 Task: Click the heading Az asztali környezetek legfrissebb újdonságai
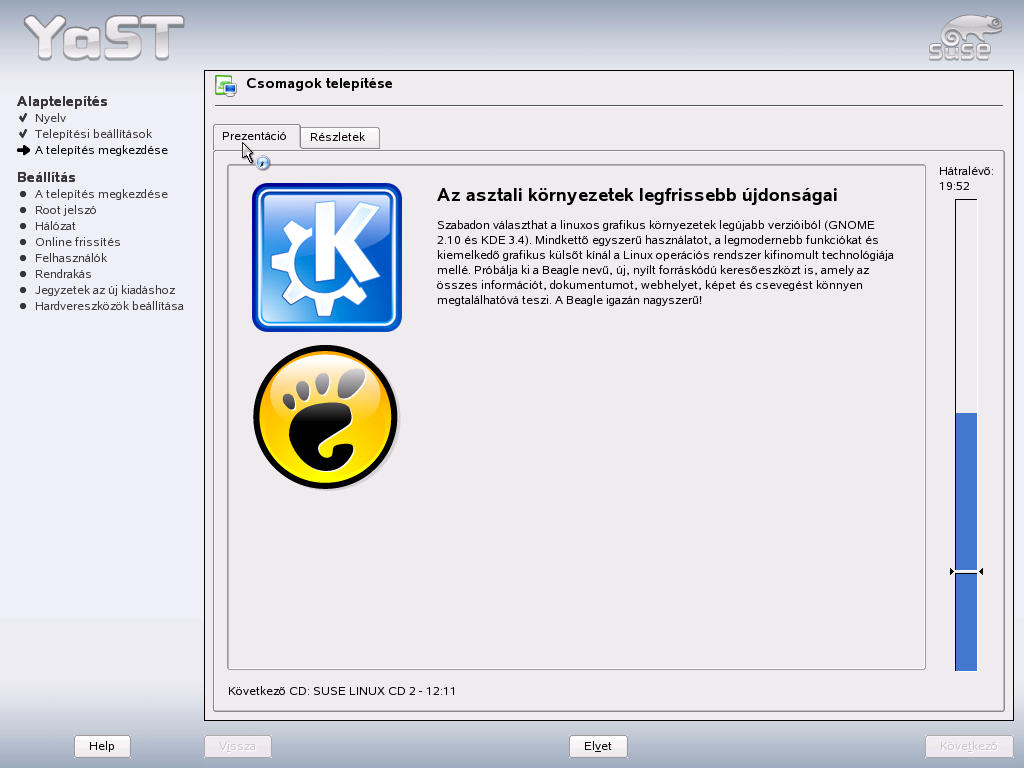tap(637, 195)
